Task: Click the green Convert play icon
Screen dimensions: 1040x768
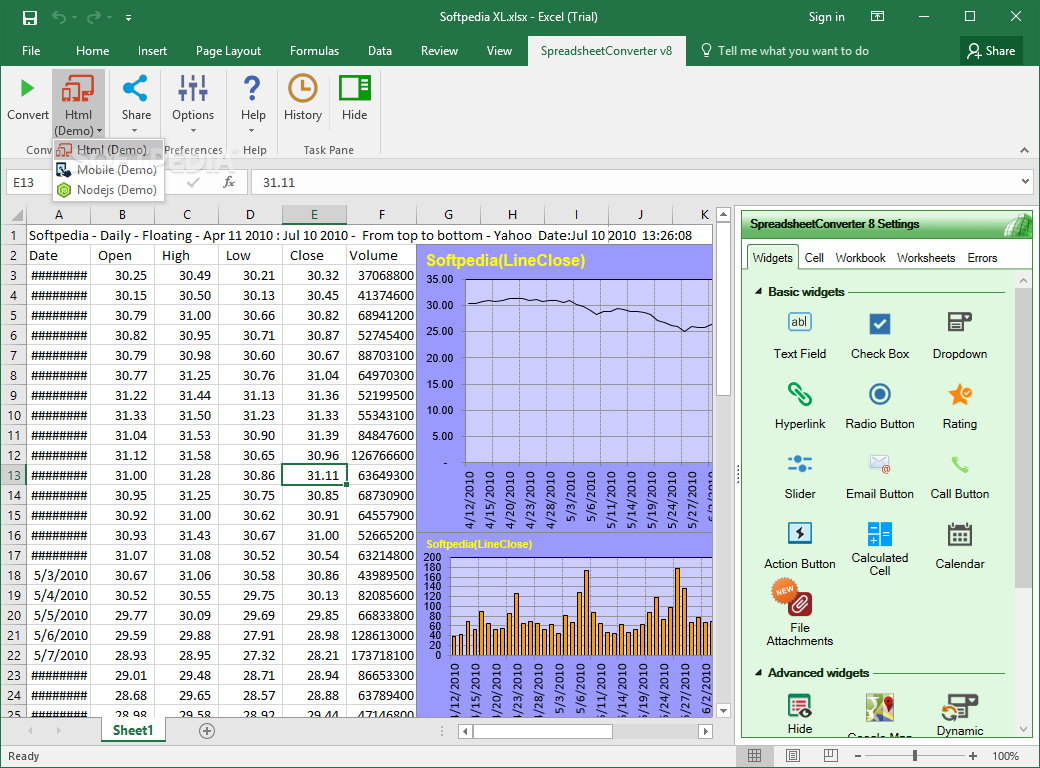Action: click(27, 88)
